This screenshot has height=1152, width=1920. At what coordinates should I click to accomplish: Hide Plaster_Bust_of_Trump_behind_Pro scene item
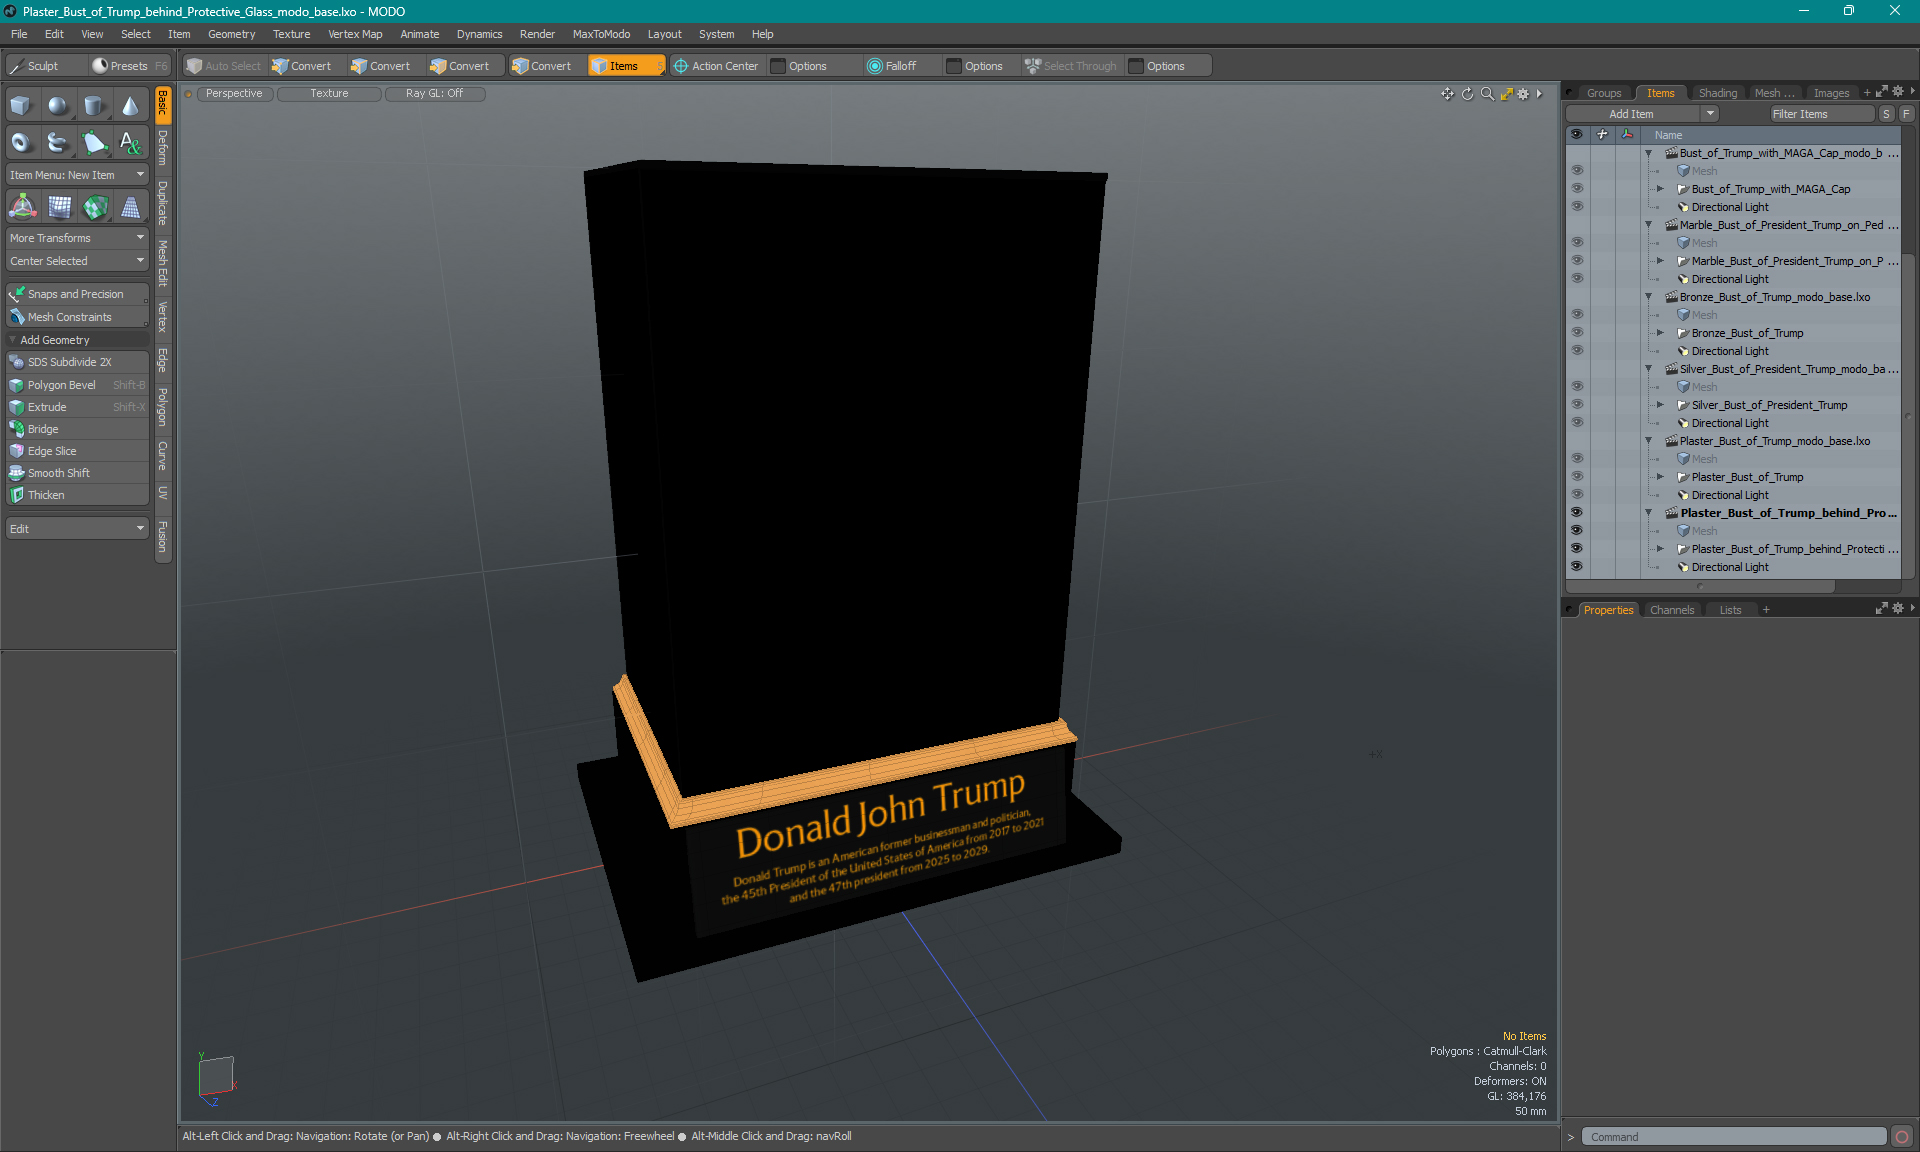1576,513
